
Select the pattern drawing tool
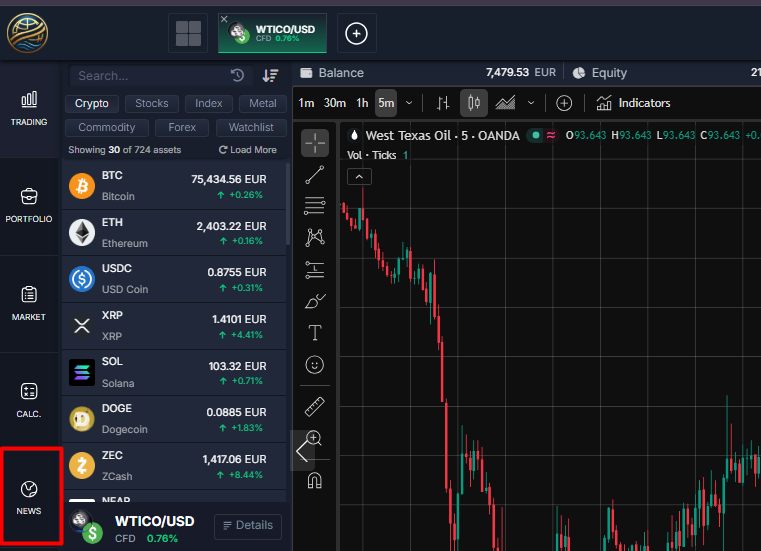point(315,237)
